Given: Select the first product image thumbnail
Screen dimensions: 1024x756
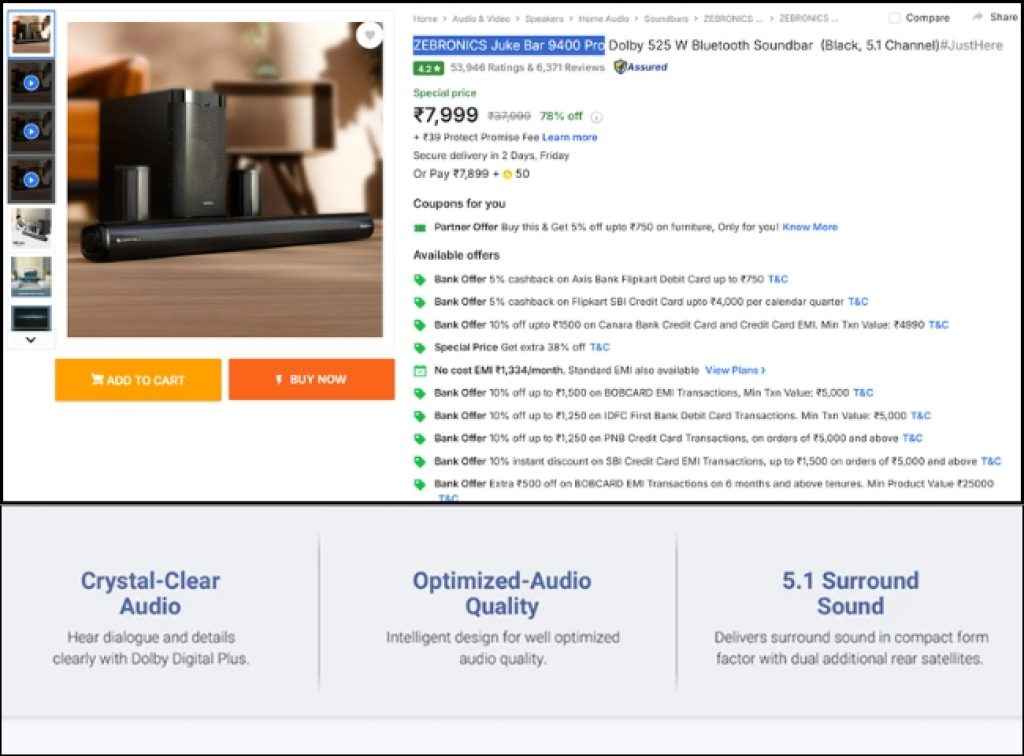Looking at the screenshot, I should (31, 35).
